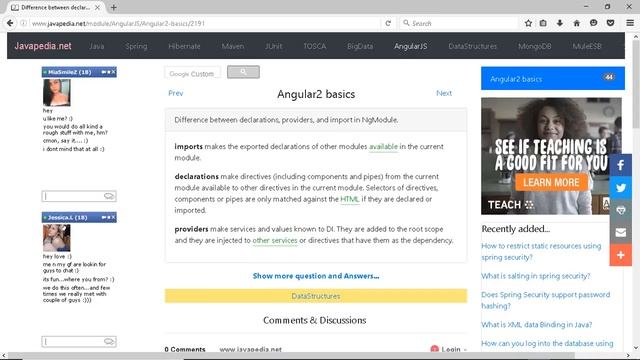Send the message in JessicaL chat box
Image resolution: width=640 pixels, height=360 pixels.
click(x=109, y=341)
